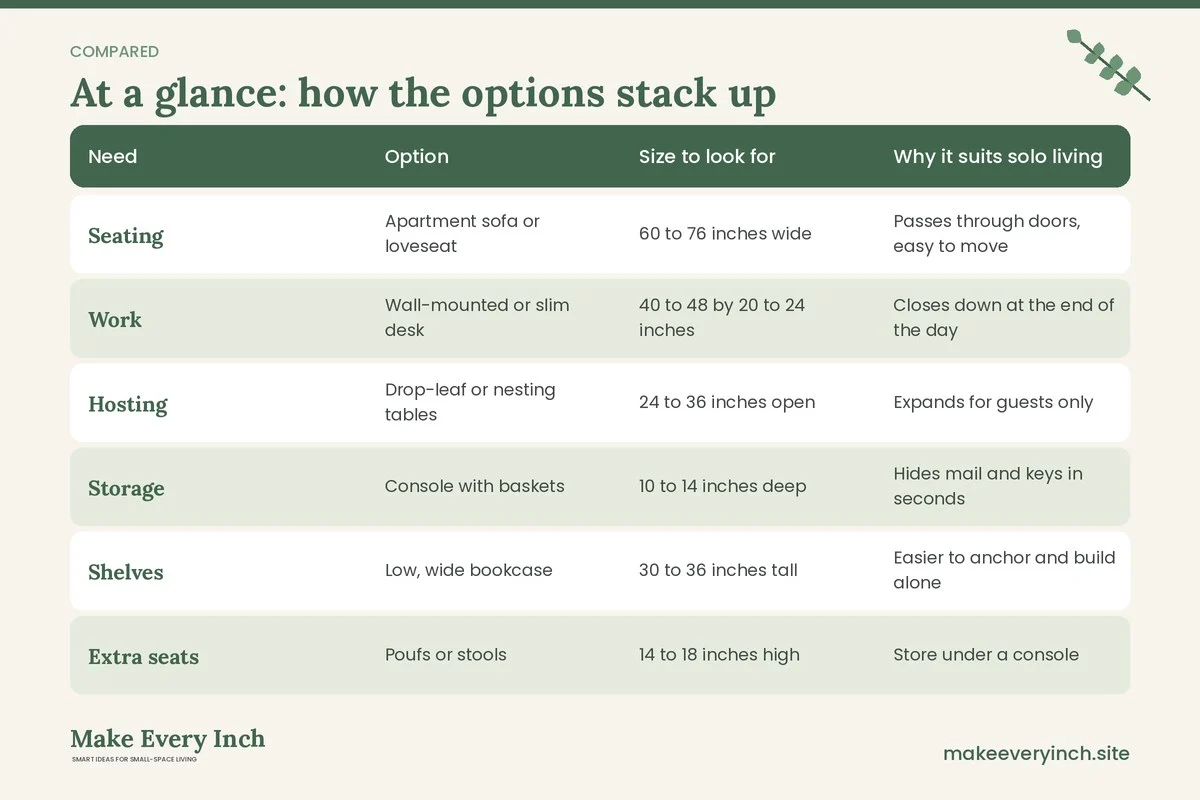Select the Extra seats row label

point(144,657)
